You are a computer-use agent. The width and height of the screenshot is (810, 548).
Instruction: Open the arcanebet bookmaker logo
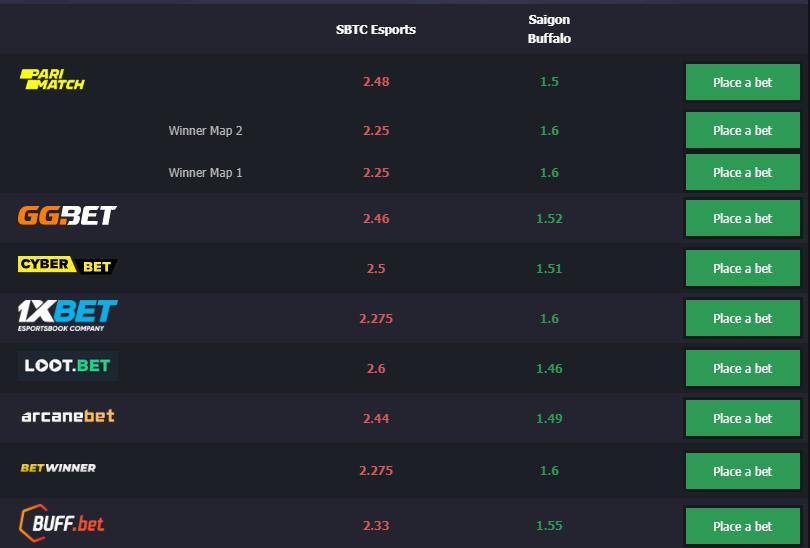pos(68,416)
